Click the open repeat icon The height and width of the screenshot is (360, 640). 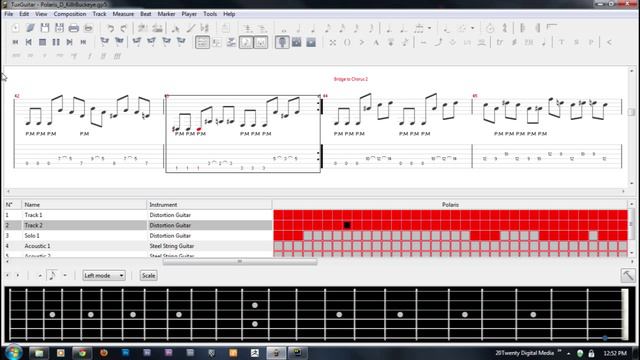tap(523, 28)
